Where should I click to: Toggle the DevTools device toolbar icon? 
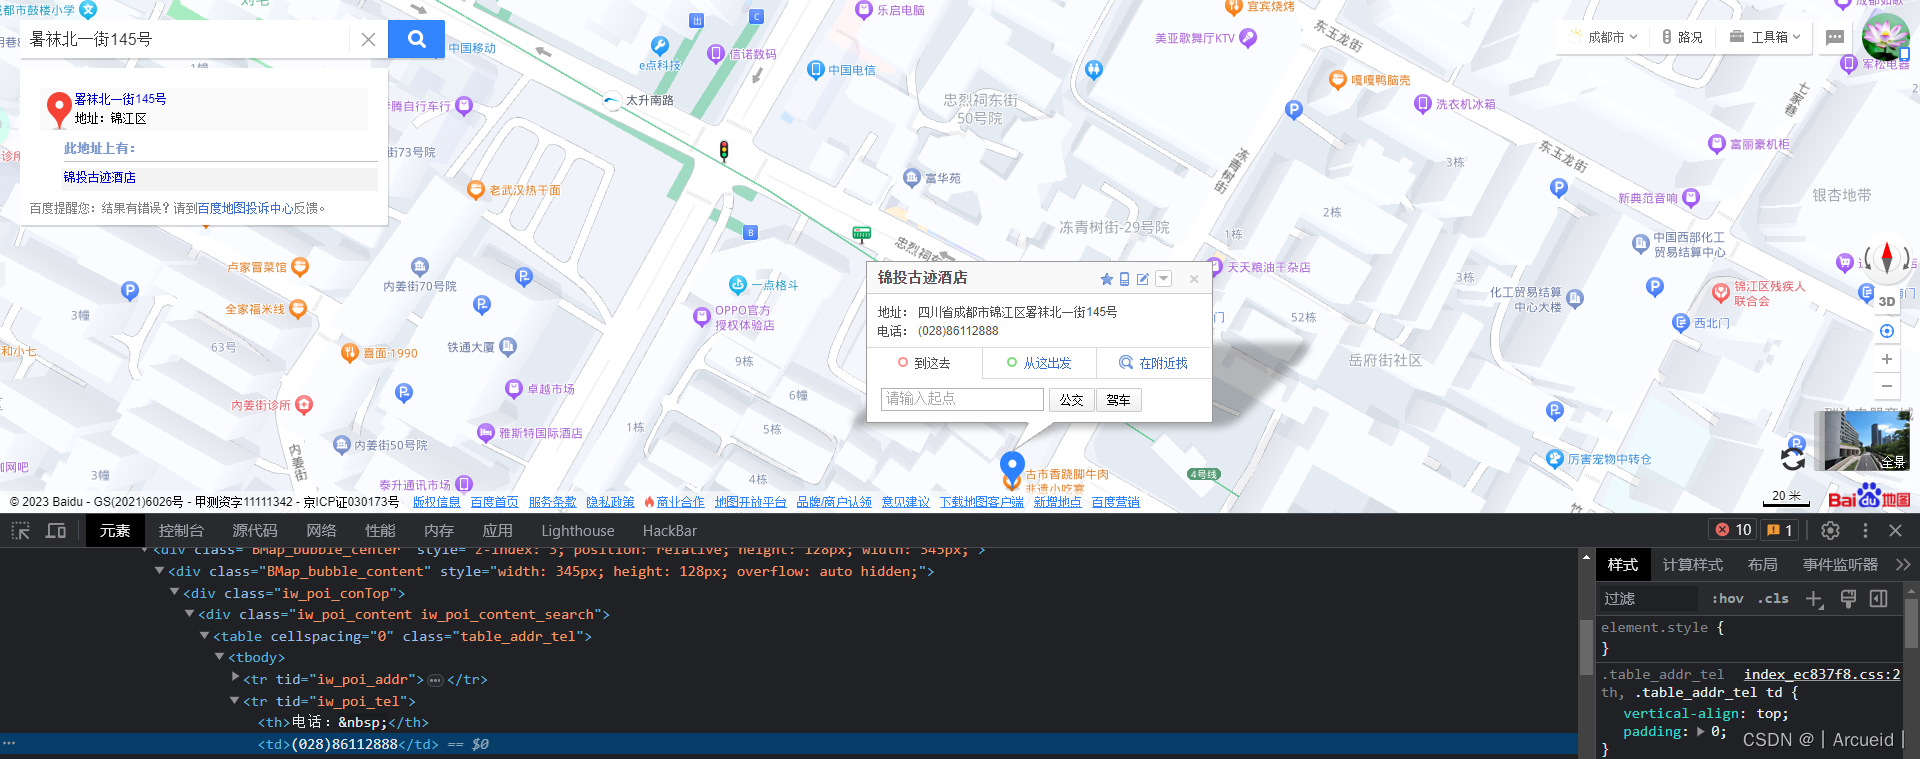point(56,530)
